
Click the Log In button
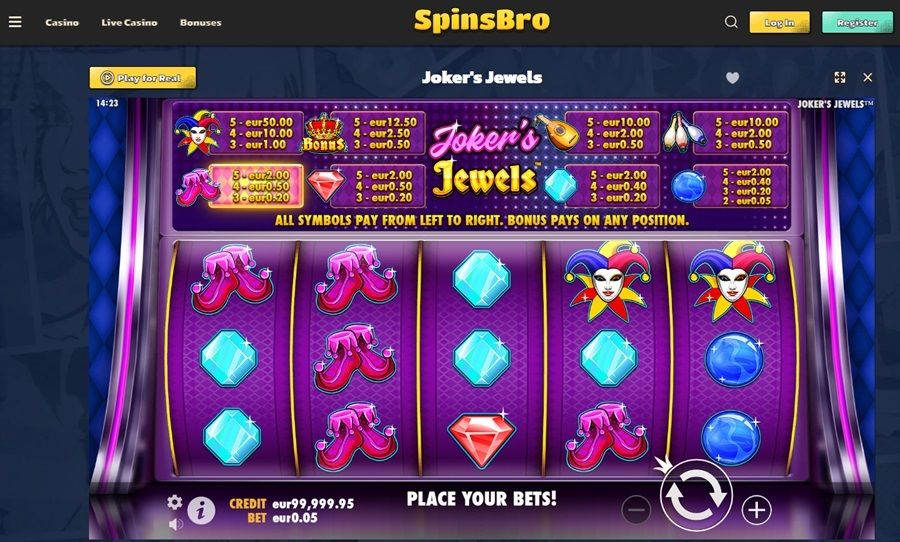tap(779, 22)
